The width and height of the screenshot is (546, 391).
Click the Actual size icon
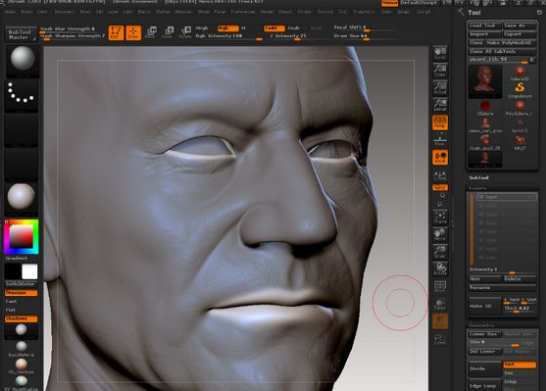click(x=440, y=88)
